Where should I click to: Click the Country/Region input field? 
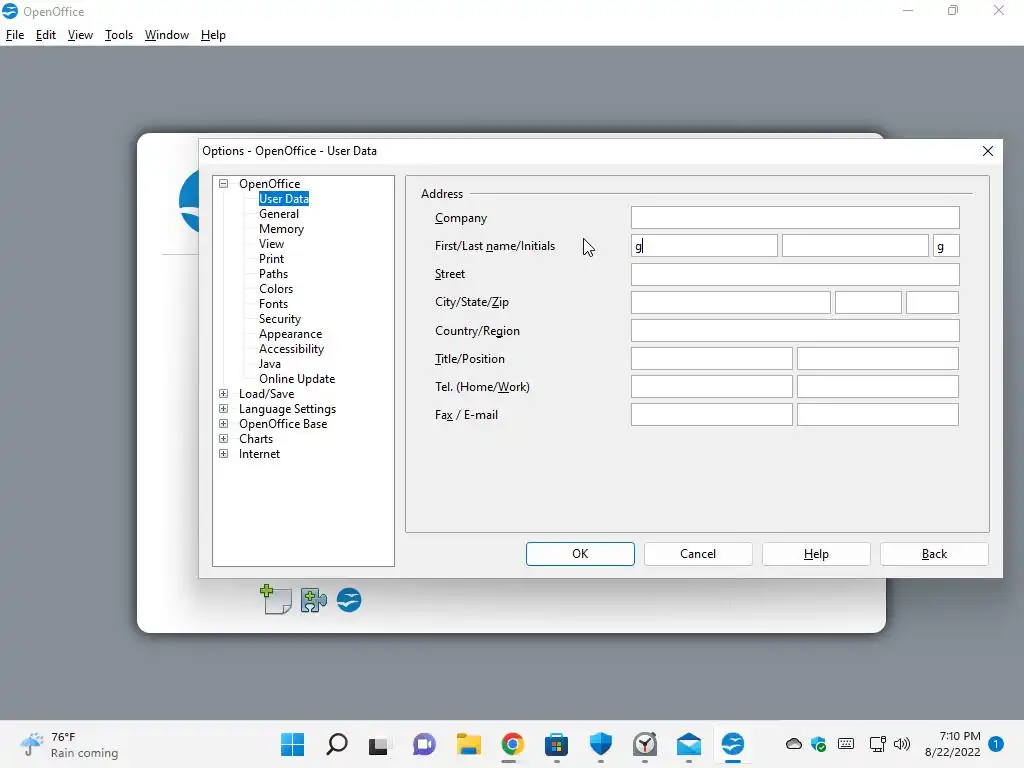[x=795, y=330]
